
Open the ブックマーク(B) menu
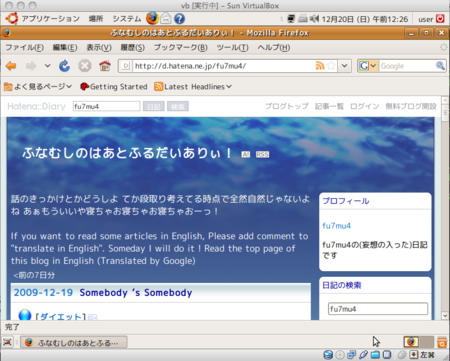pyautogui.click(x=181, y=48)
